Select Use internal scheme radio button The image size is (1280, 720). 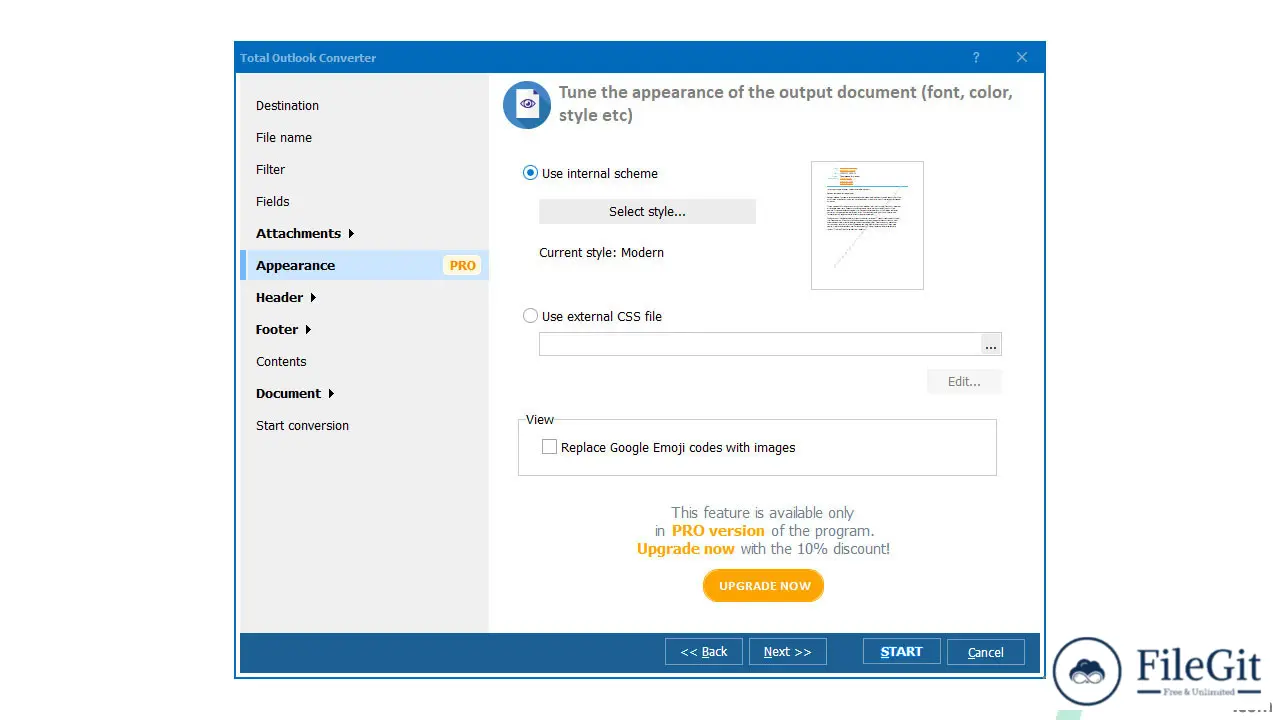point(530,173)
